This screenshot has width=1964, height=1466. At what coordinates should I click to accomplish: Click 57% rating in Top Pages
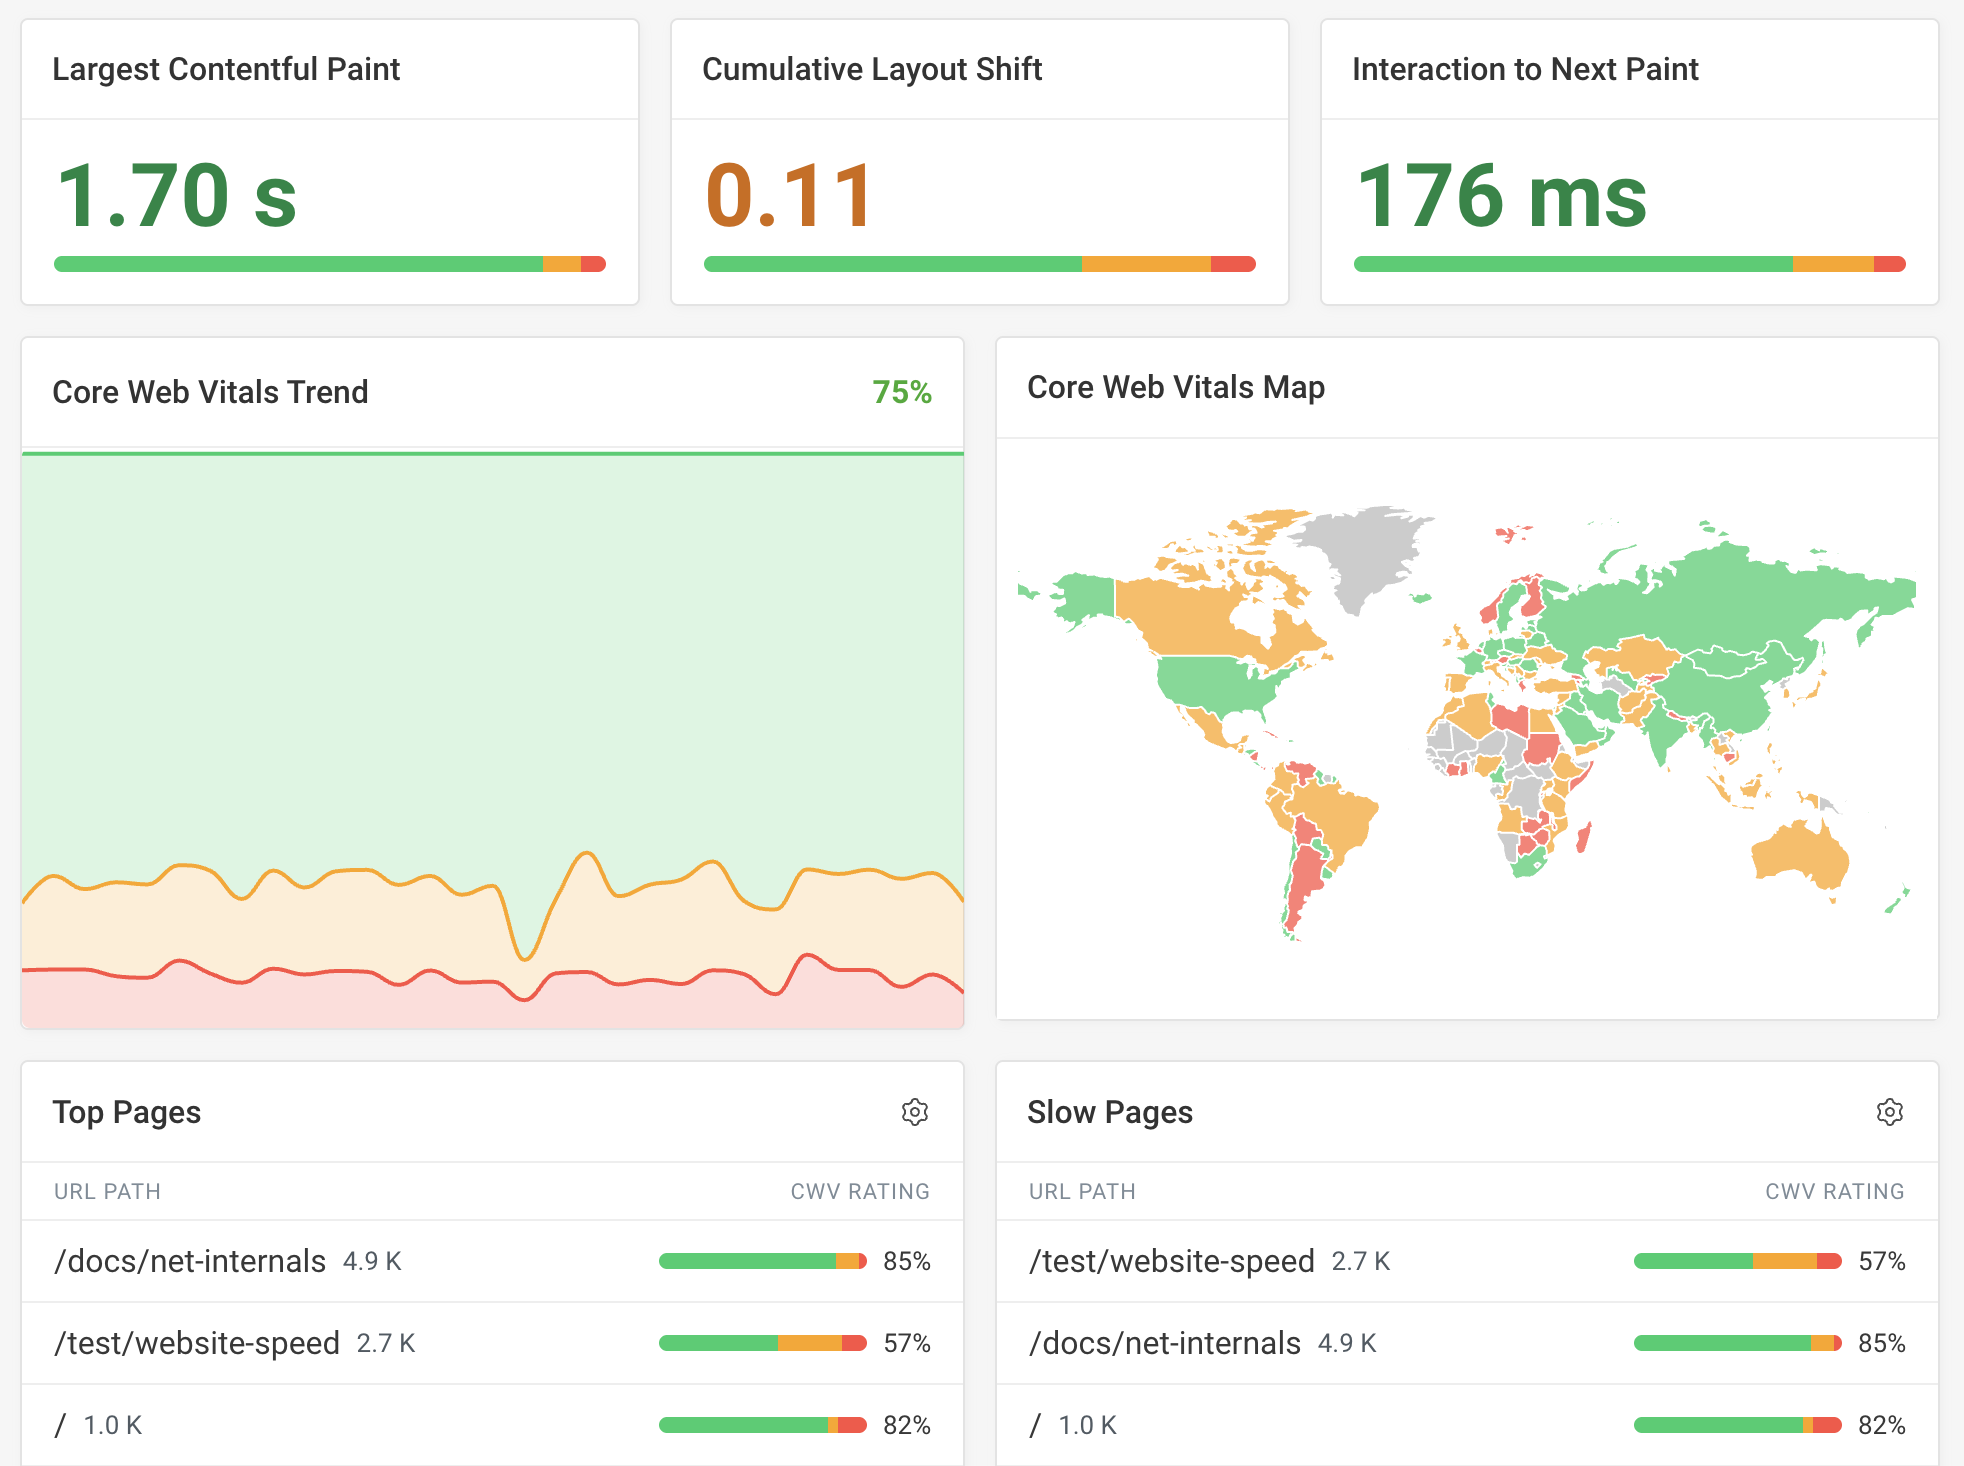point(907,1343)
